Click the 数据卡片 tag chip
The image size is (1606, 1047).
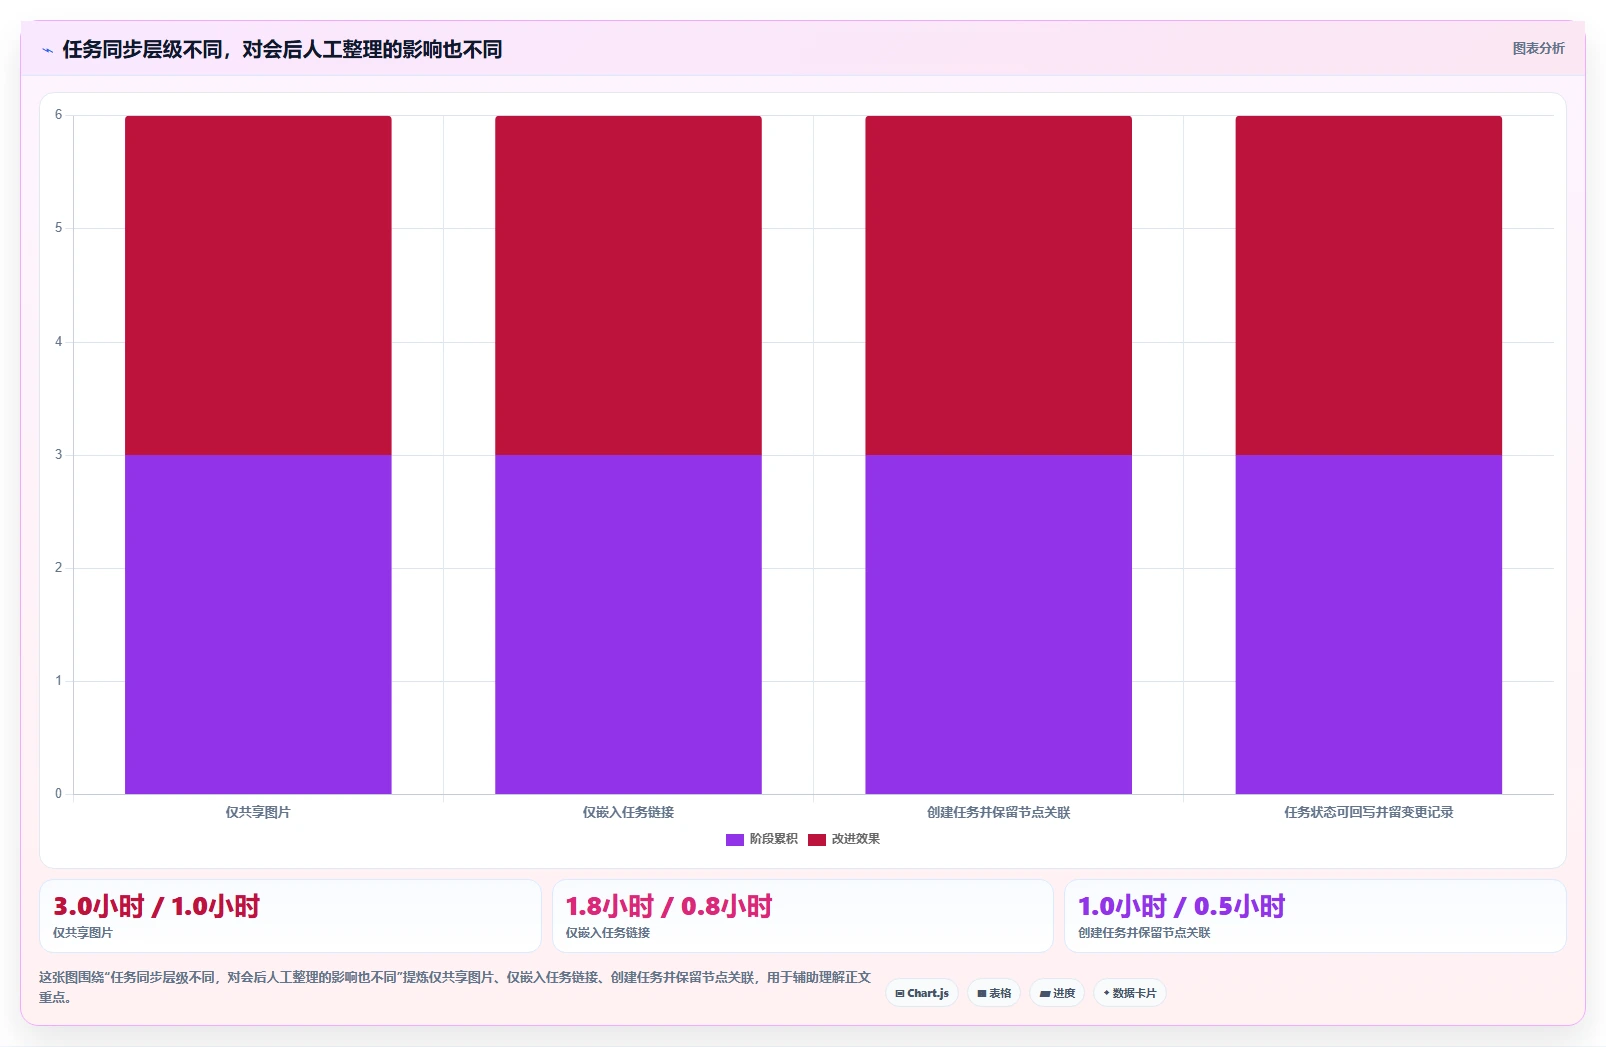coord(1130,993)
